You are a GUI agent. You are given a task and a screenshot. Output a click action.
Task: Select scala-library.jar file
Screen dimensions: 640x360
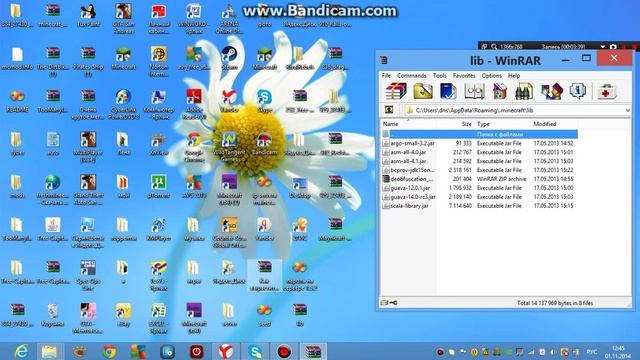tap(480, 206)
